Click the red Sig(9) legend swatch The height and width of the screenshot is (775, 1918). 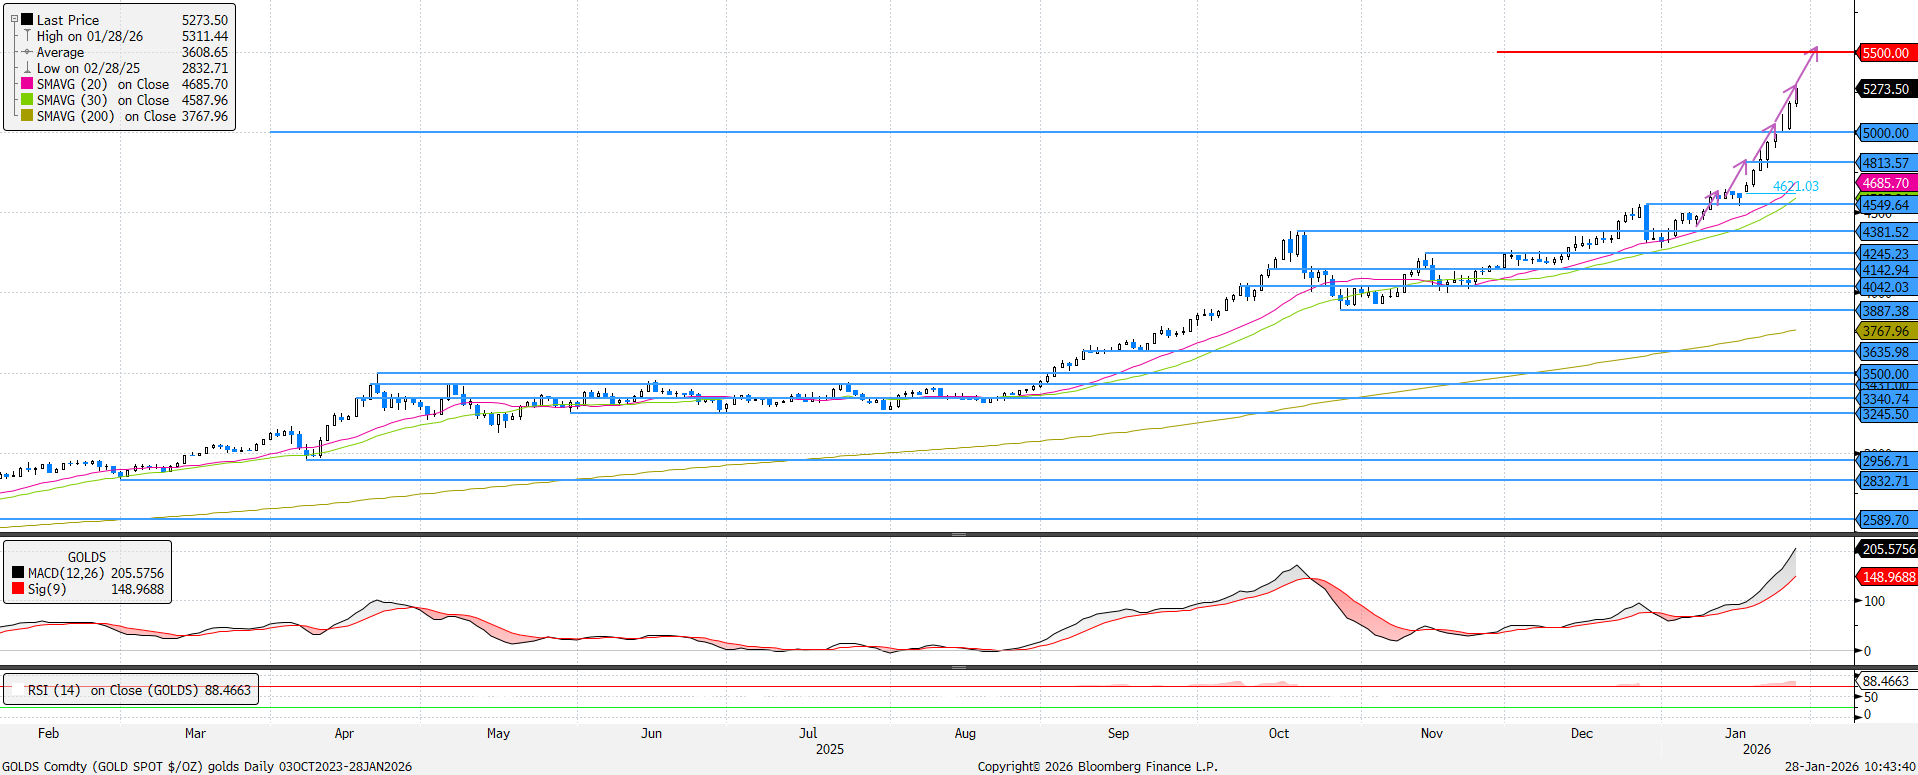click(x=18, y=589)
